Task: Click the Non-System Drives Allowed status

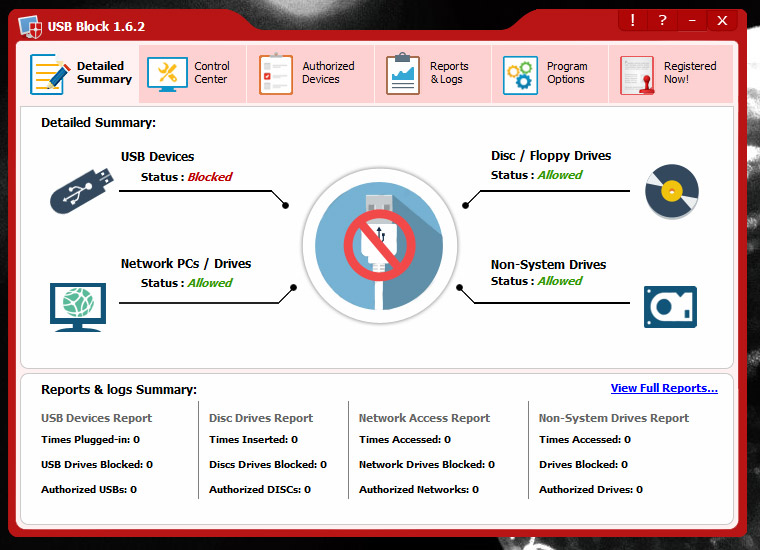Action: click(x=560, y=281)
